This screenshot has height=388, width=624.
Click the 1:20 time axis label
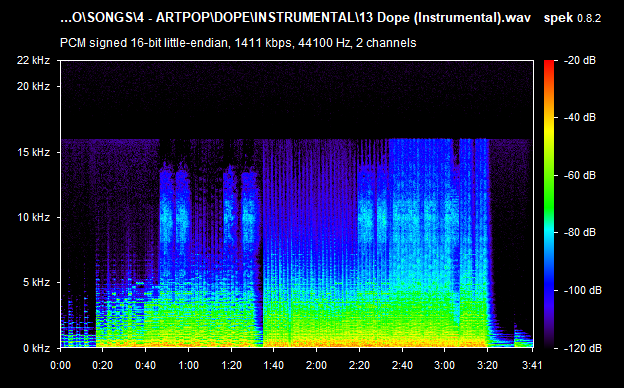(231, 365)
